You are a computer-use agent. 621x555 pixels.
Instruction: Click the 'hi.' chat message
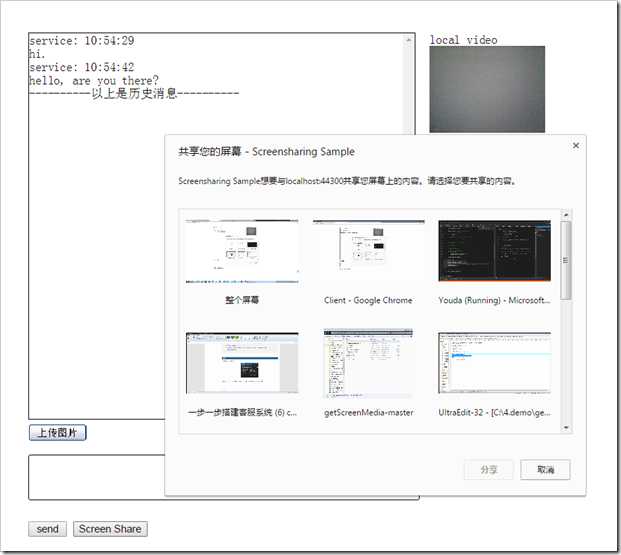[37, 54]
